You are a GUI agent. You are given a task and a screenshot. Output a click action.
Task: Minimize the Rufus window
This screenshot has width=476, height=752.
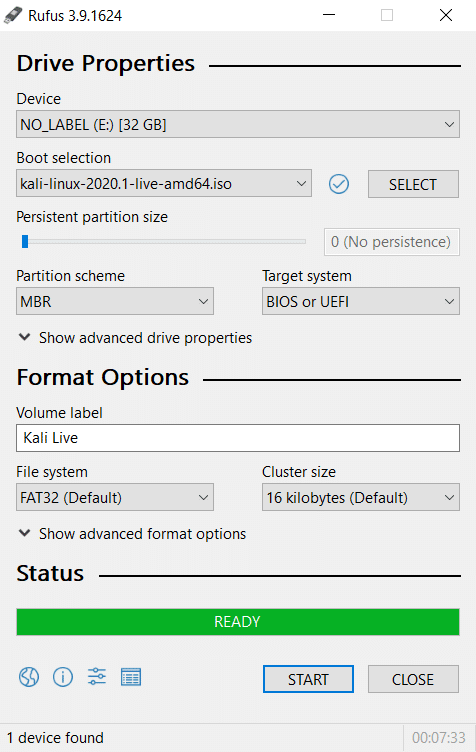coord(329,15)
